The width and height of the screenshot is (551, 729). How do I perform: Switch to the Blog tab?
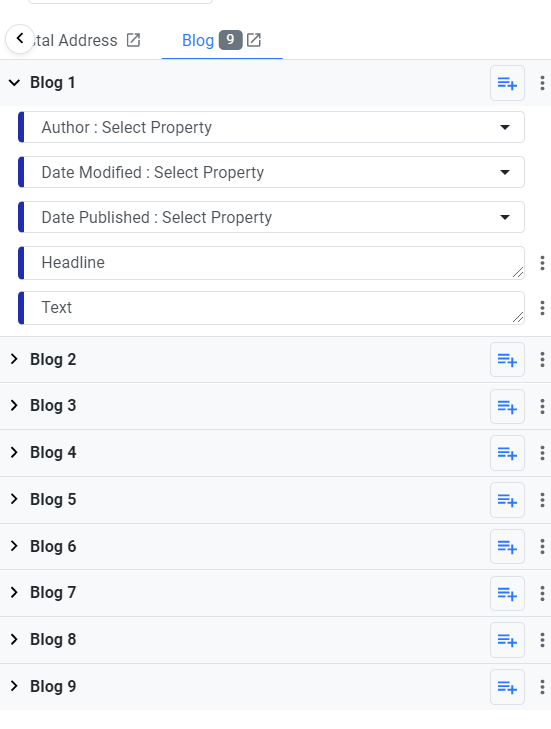click(198, 40)
